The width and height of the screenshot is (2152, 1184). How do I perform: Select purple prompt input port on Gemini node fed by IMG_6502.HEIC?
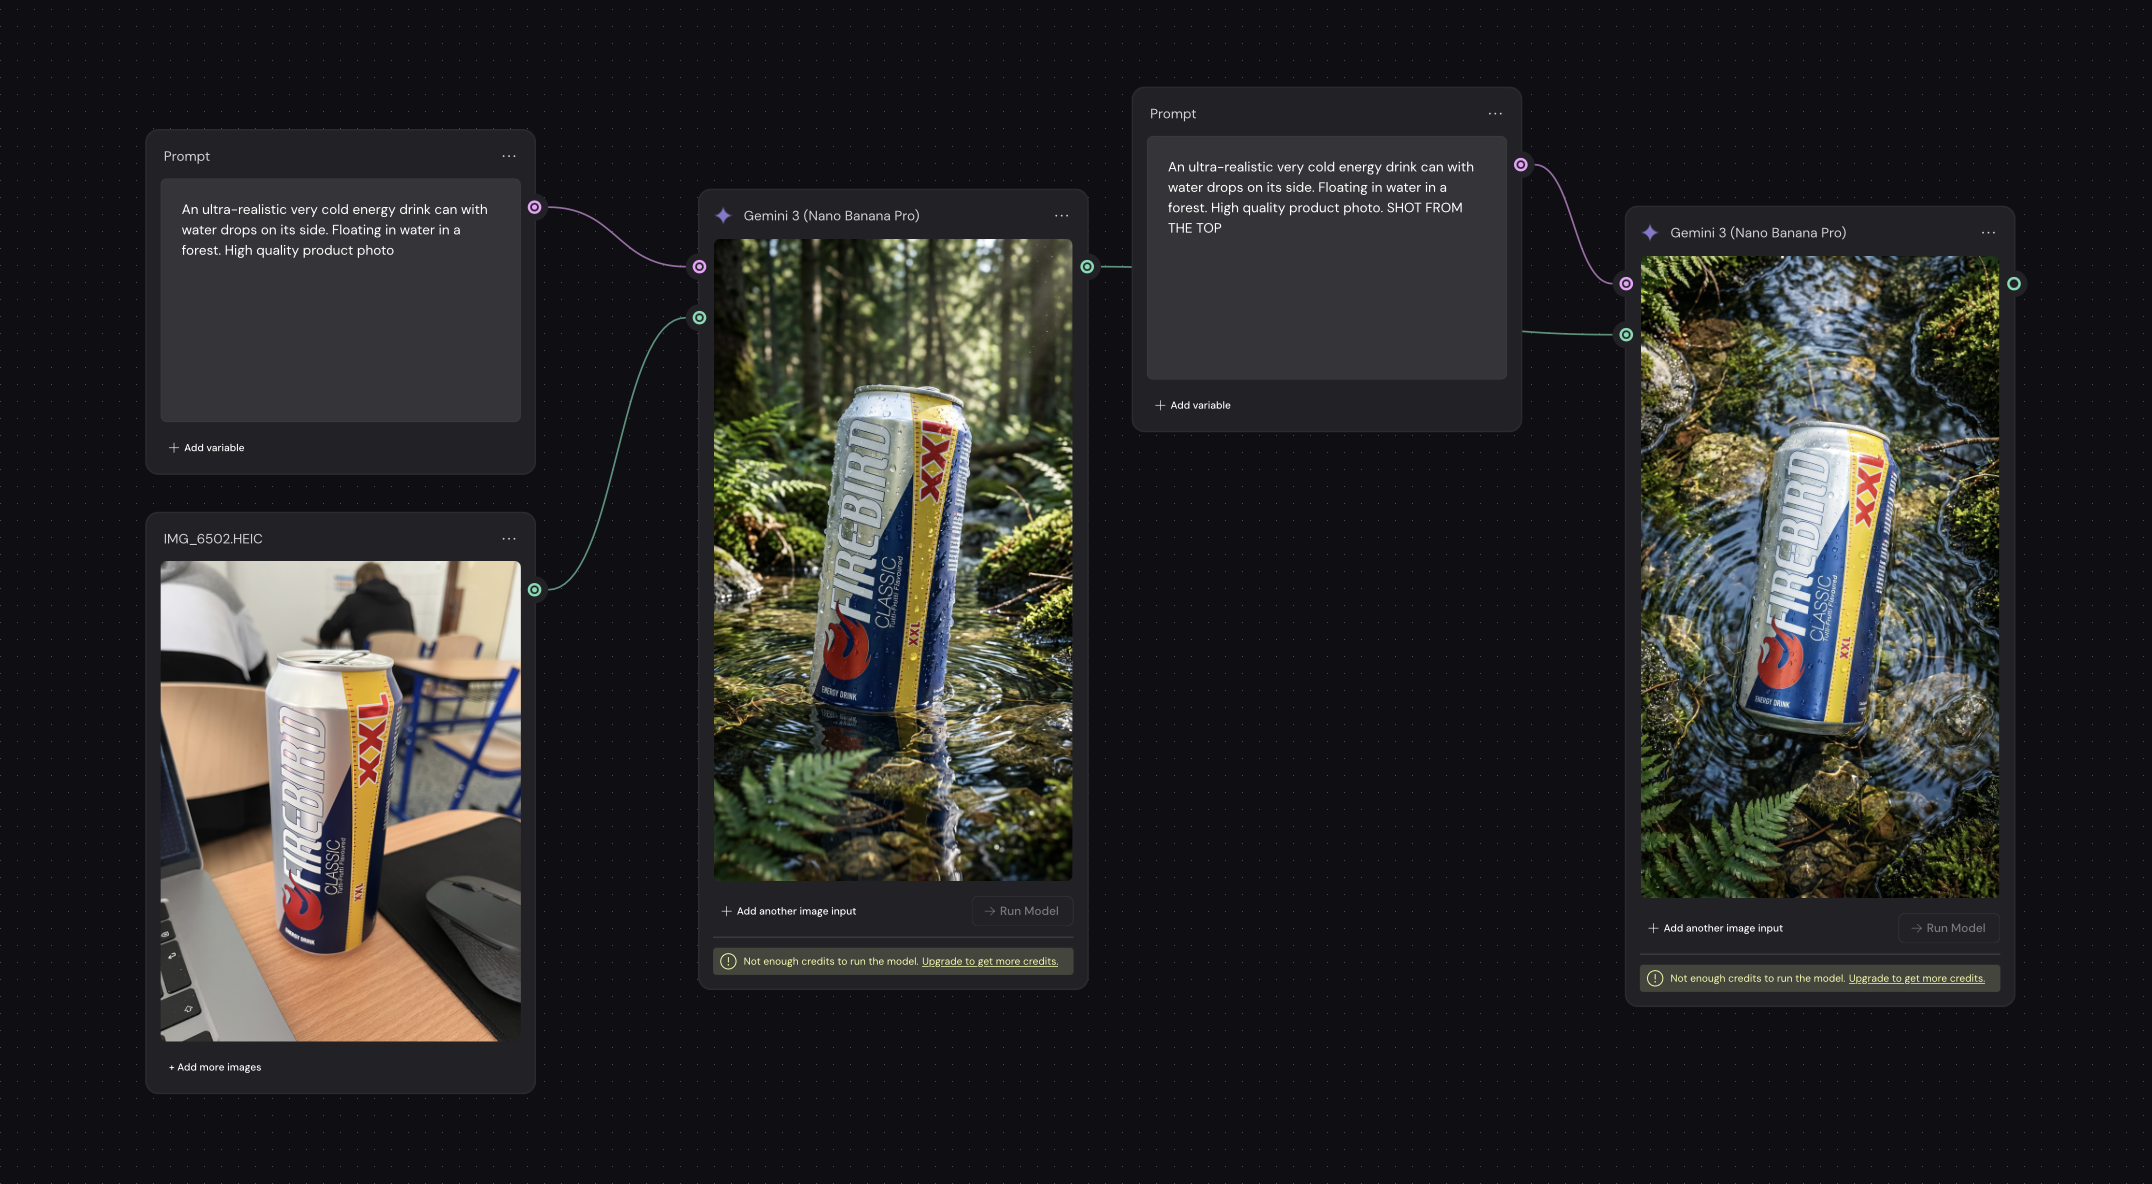700,267
